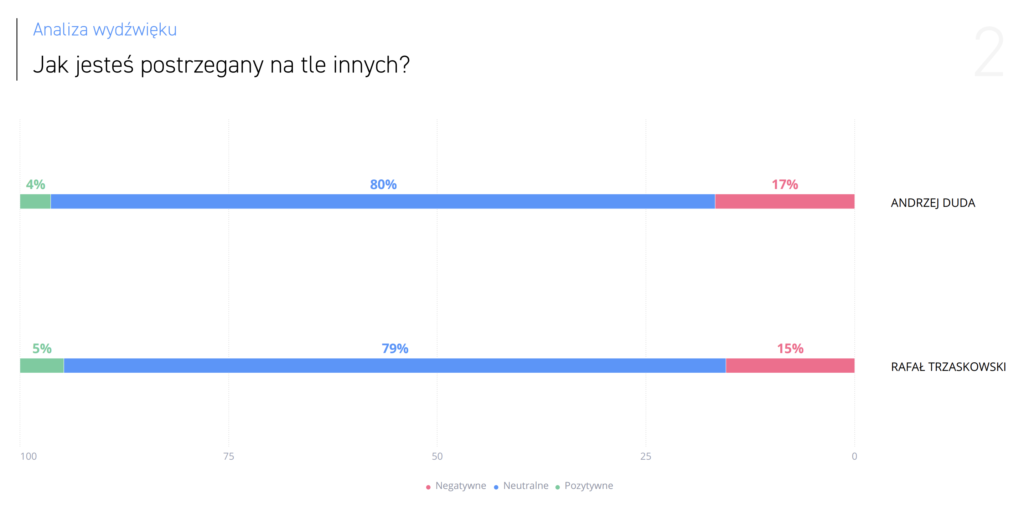Screen dimensions: 1024x505
Task: Click the 80% value label
Action: click(383, 184)
